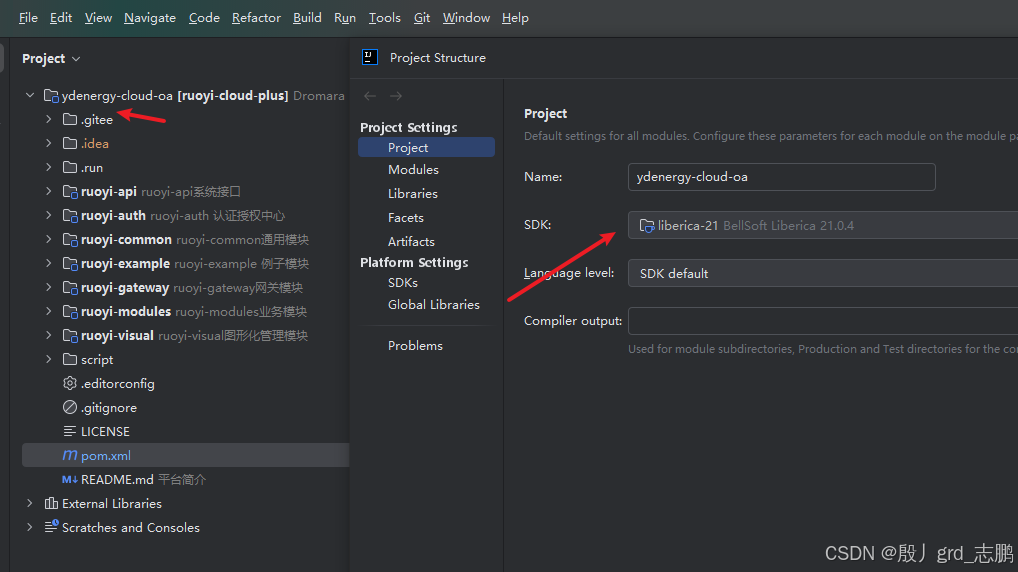Select ruoyi-auth module row
The width and height of the screenshot is (1018, 572).
point(186,216)
